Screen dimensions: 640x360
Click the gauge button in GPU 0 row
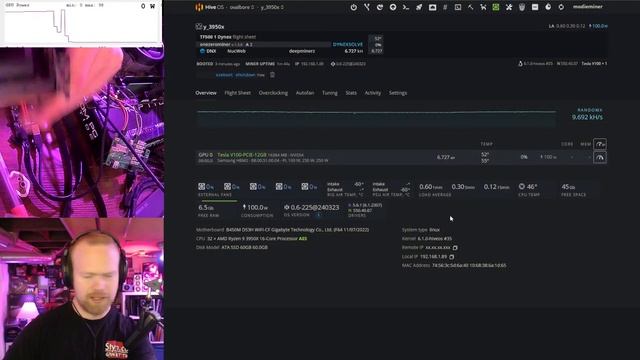click(x=600, y=157)
